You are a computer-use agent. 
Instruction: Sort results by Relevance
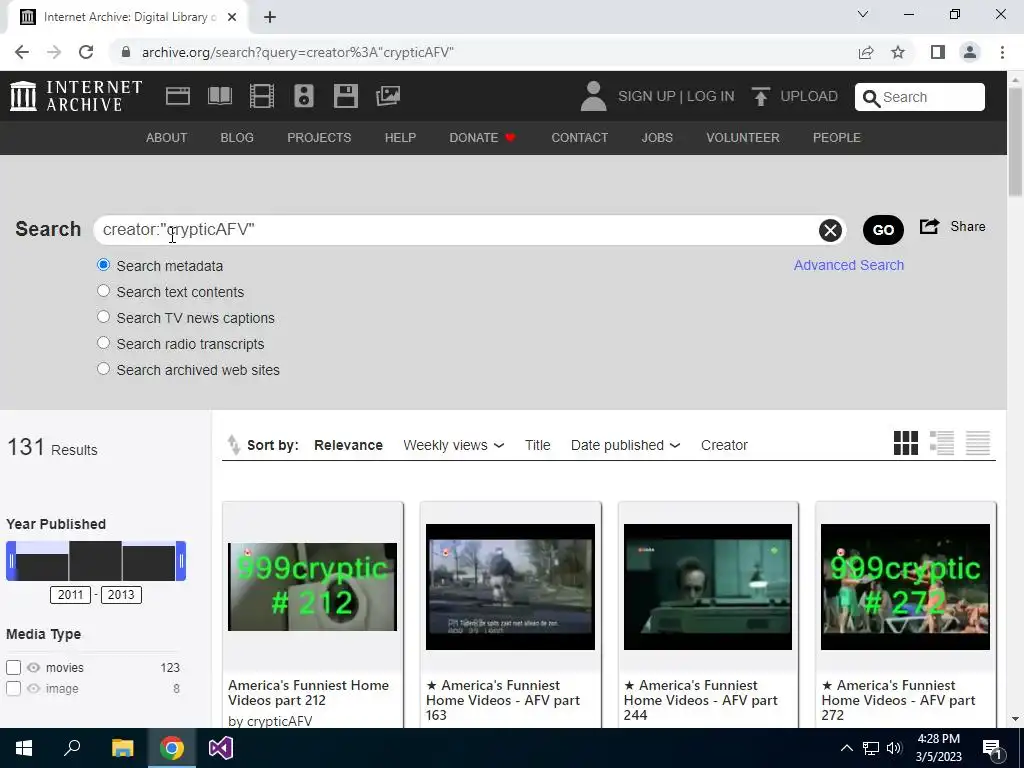tap(348, 445)
